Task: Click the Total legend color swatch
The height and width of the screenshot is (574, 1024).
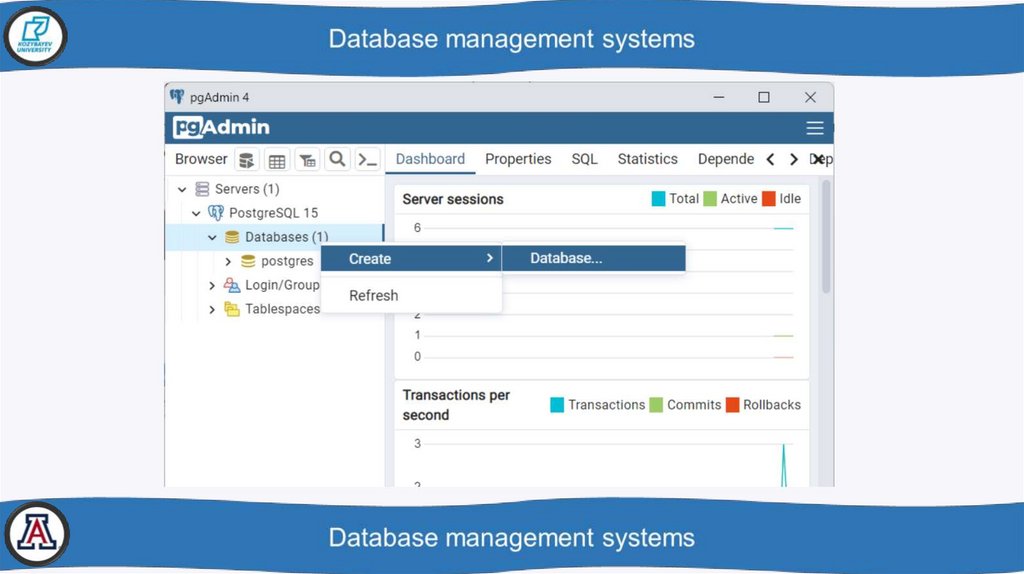Action: click(x=658, y=199)
